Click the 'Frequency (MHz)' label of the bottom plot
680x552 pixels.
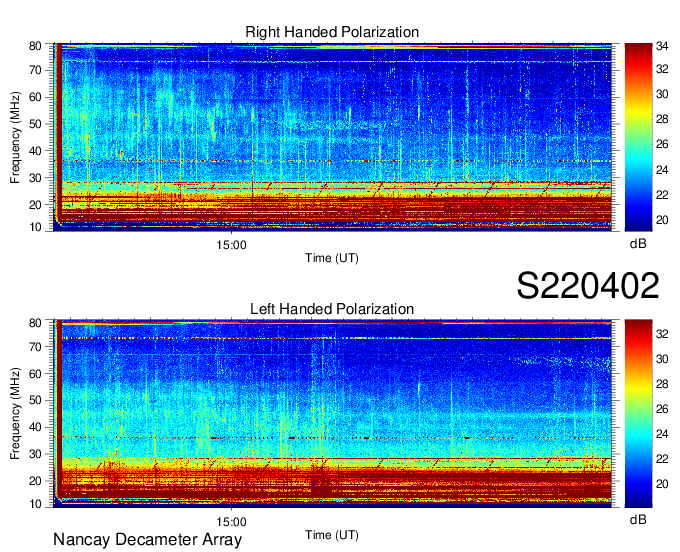click(x=15, y=414)
